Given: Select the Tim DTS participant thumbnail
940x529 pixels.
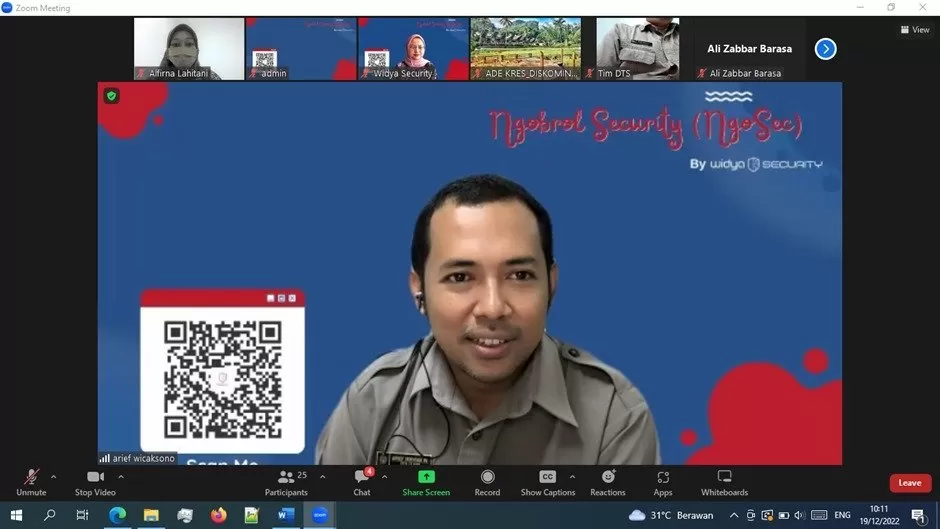Looking at the screenshot, I should 638,49.
